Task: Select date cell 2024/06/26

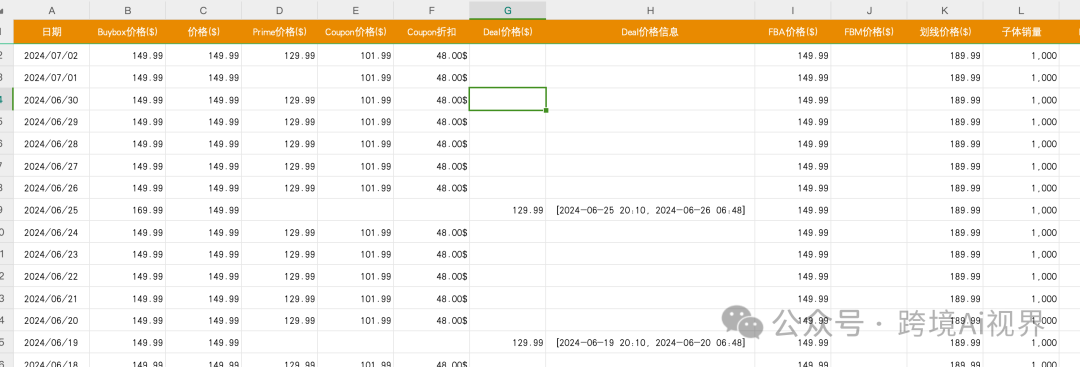Action: 51,188
